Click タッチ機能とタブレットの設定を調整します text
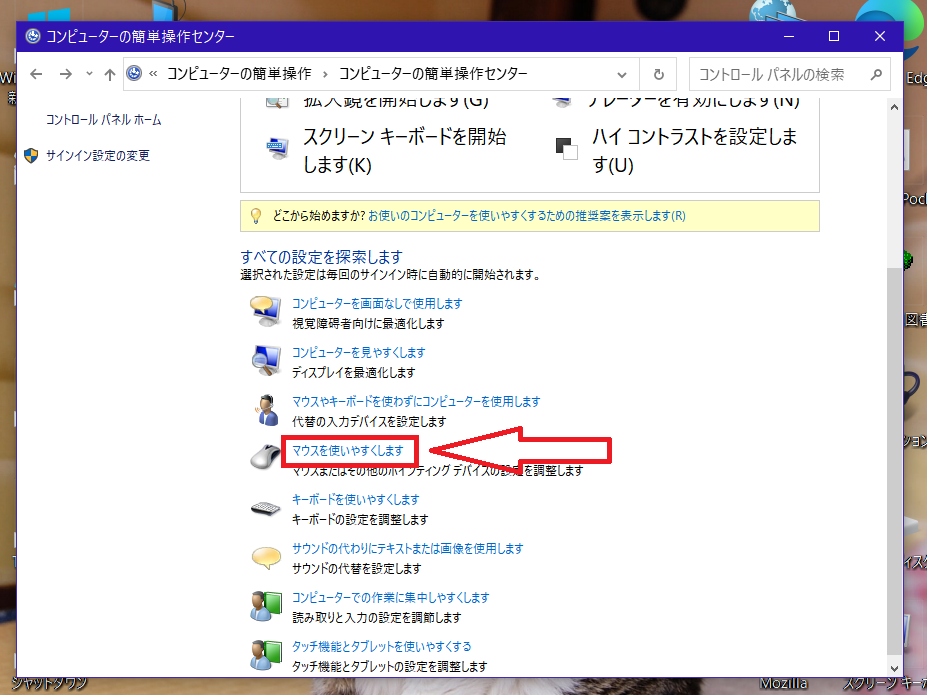 [390, 667]
